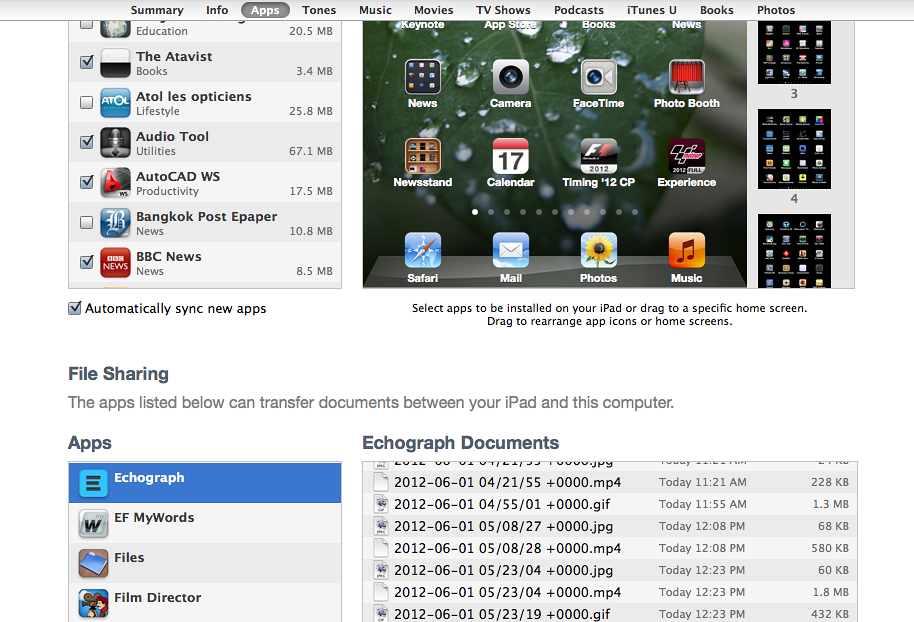Select the Photo Booth app icon
This screenshot has height=622, width=914.
click(x=687, y=77)
